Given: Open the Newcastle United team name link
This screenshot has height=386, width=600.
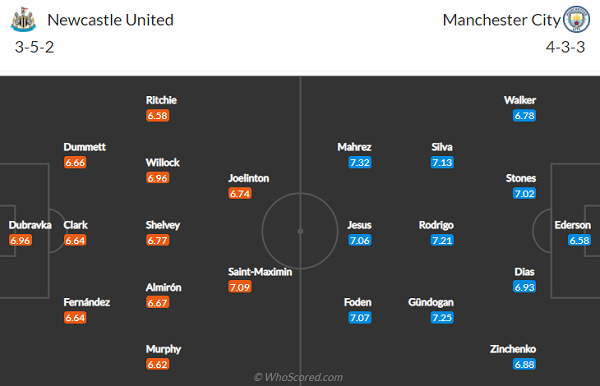Looking at the screenshot, I should point(110,20).
